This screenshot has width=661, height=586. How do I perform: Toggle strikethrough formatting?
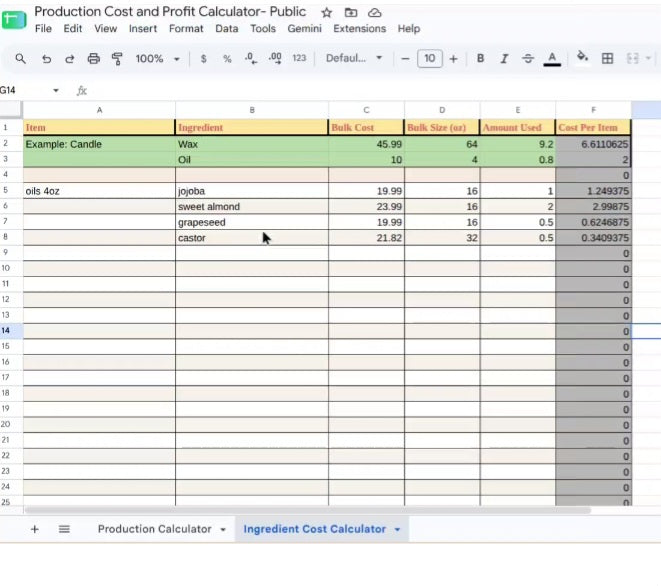[x=528, y=59]
